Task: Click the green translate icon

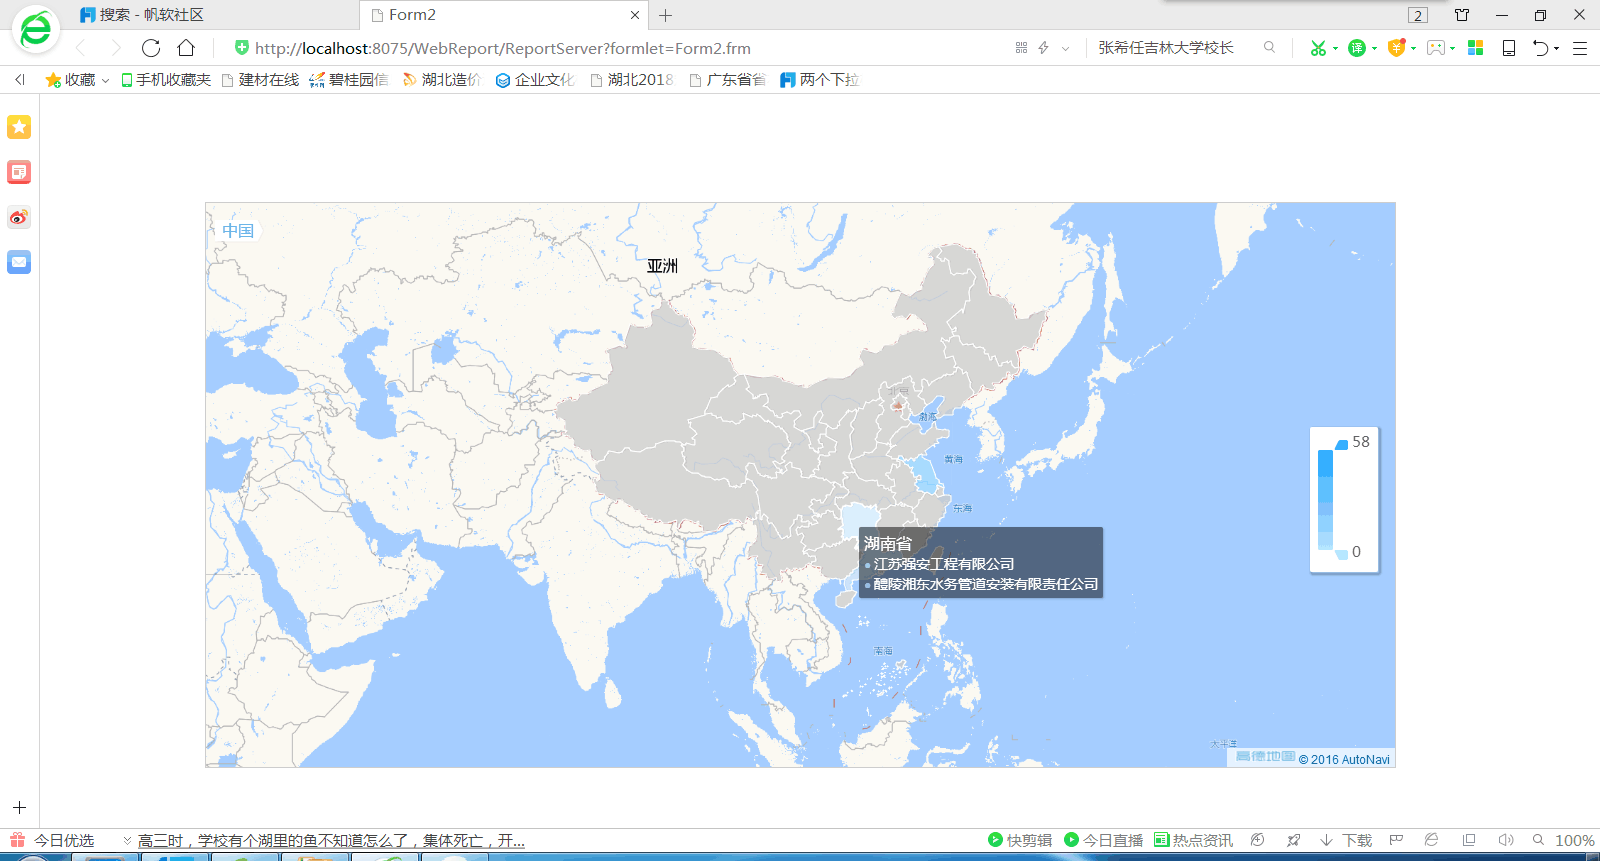Action: pyautogui.click(x=1357, y=48)
